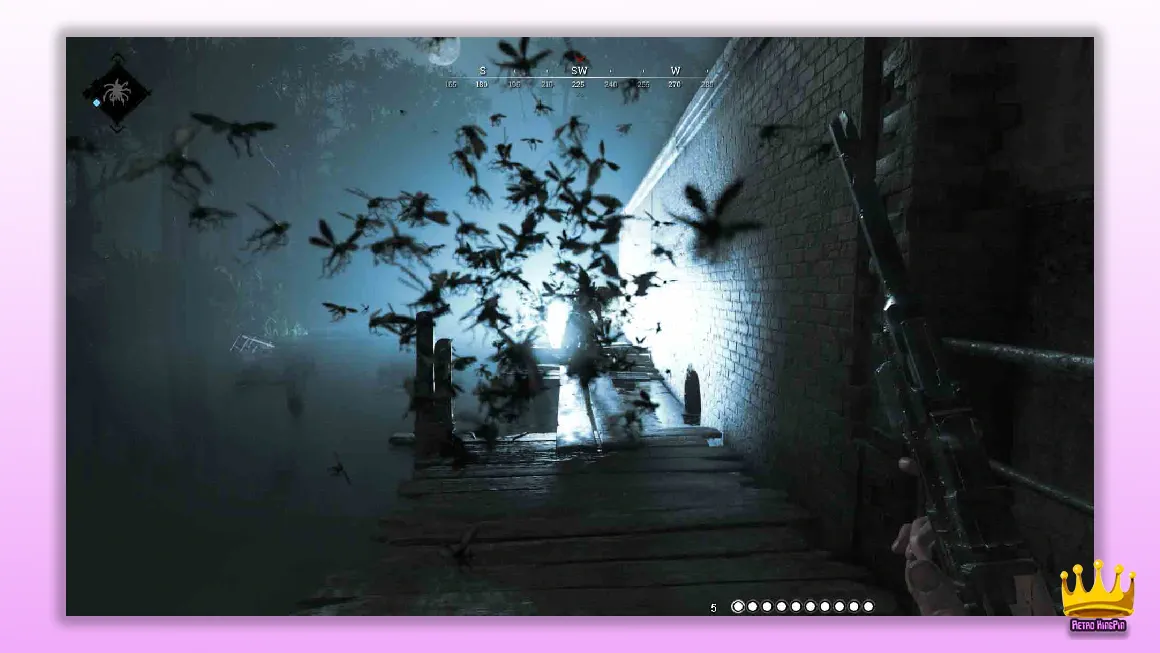This screenshot has width=1160, height=653.
Task: Click the 270 compass bearing value
Action: pyautogui.click(x=674, y=84)
